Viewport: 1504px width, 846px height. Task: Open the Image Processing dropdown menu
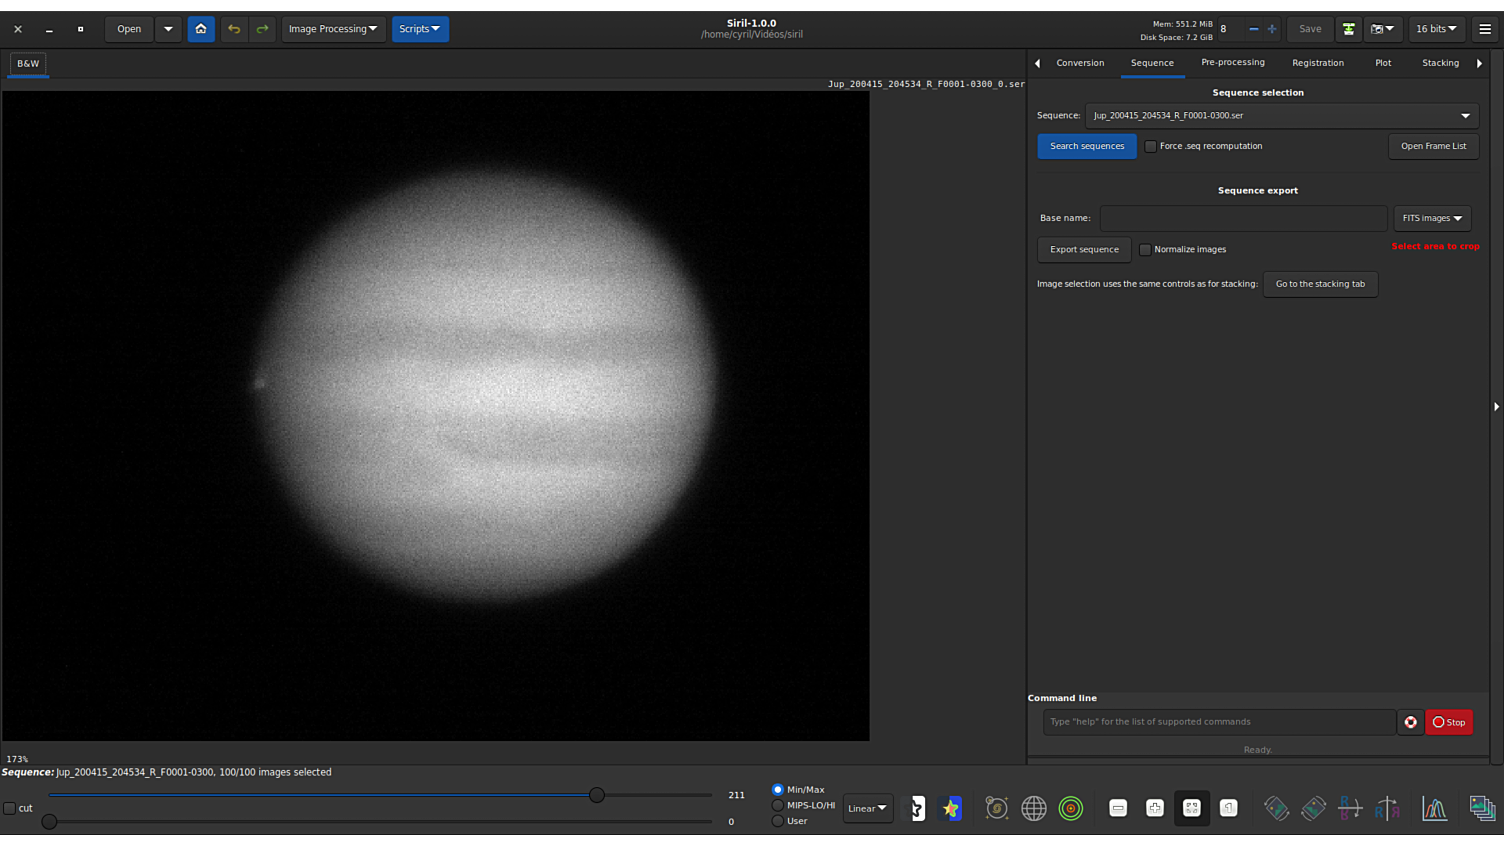tap(333, 29)
